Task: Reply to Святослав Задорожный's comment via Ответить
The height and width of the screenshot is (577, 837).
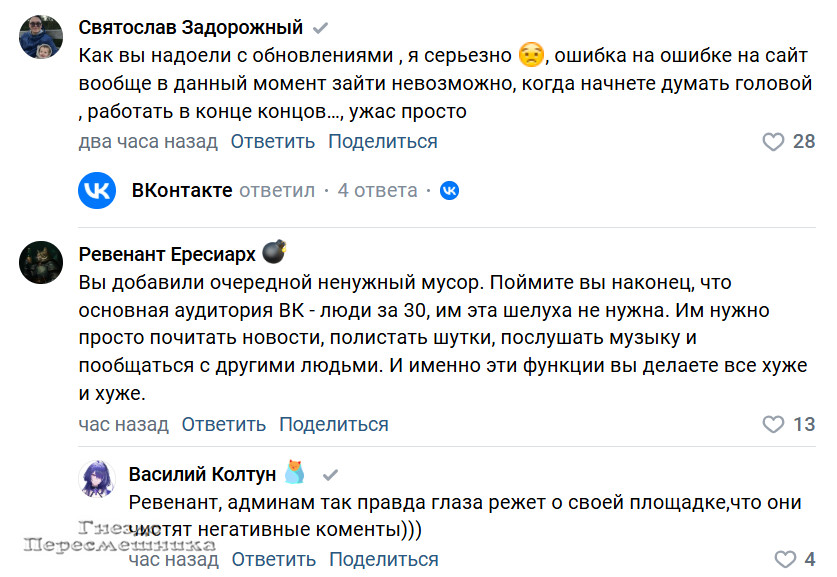Action: 273,142
